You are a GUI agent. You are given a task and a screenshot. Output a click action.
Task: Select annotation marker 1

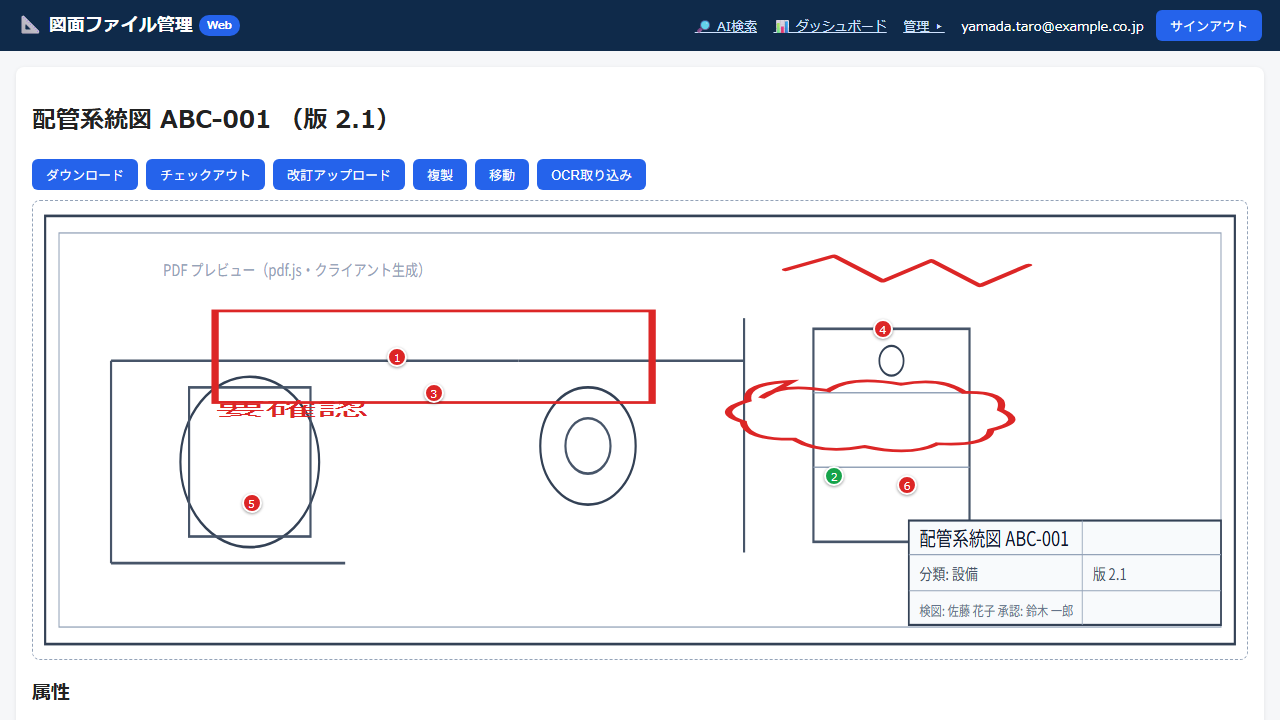coord(397,357)
